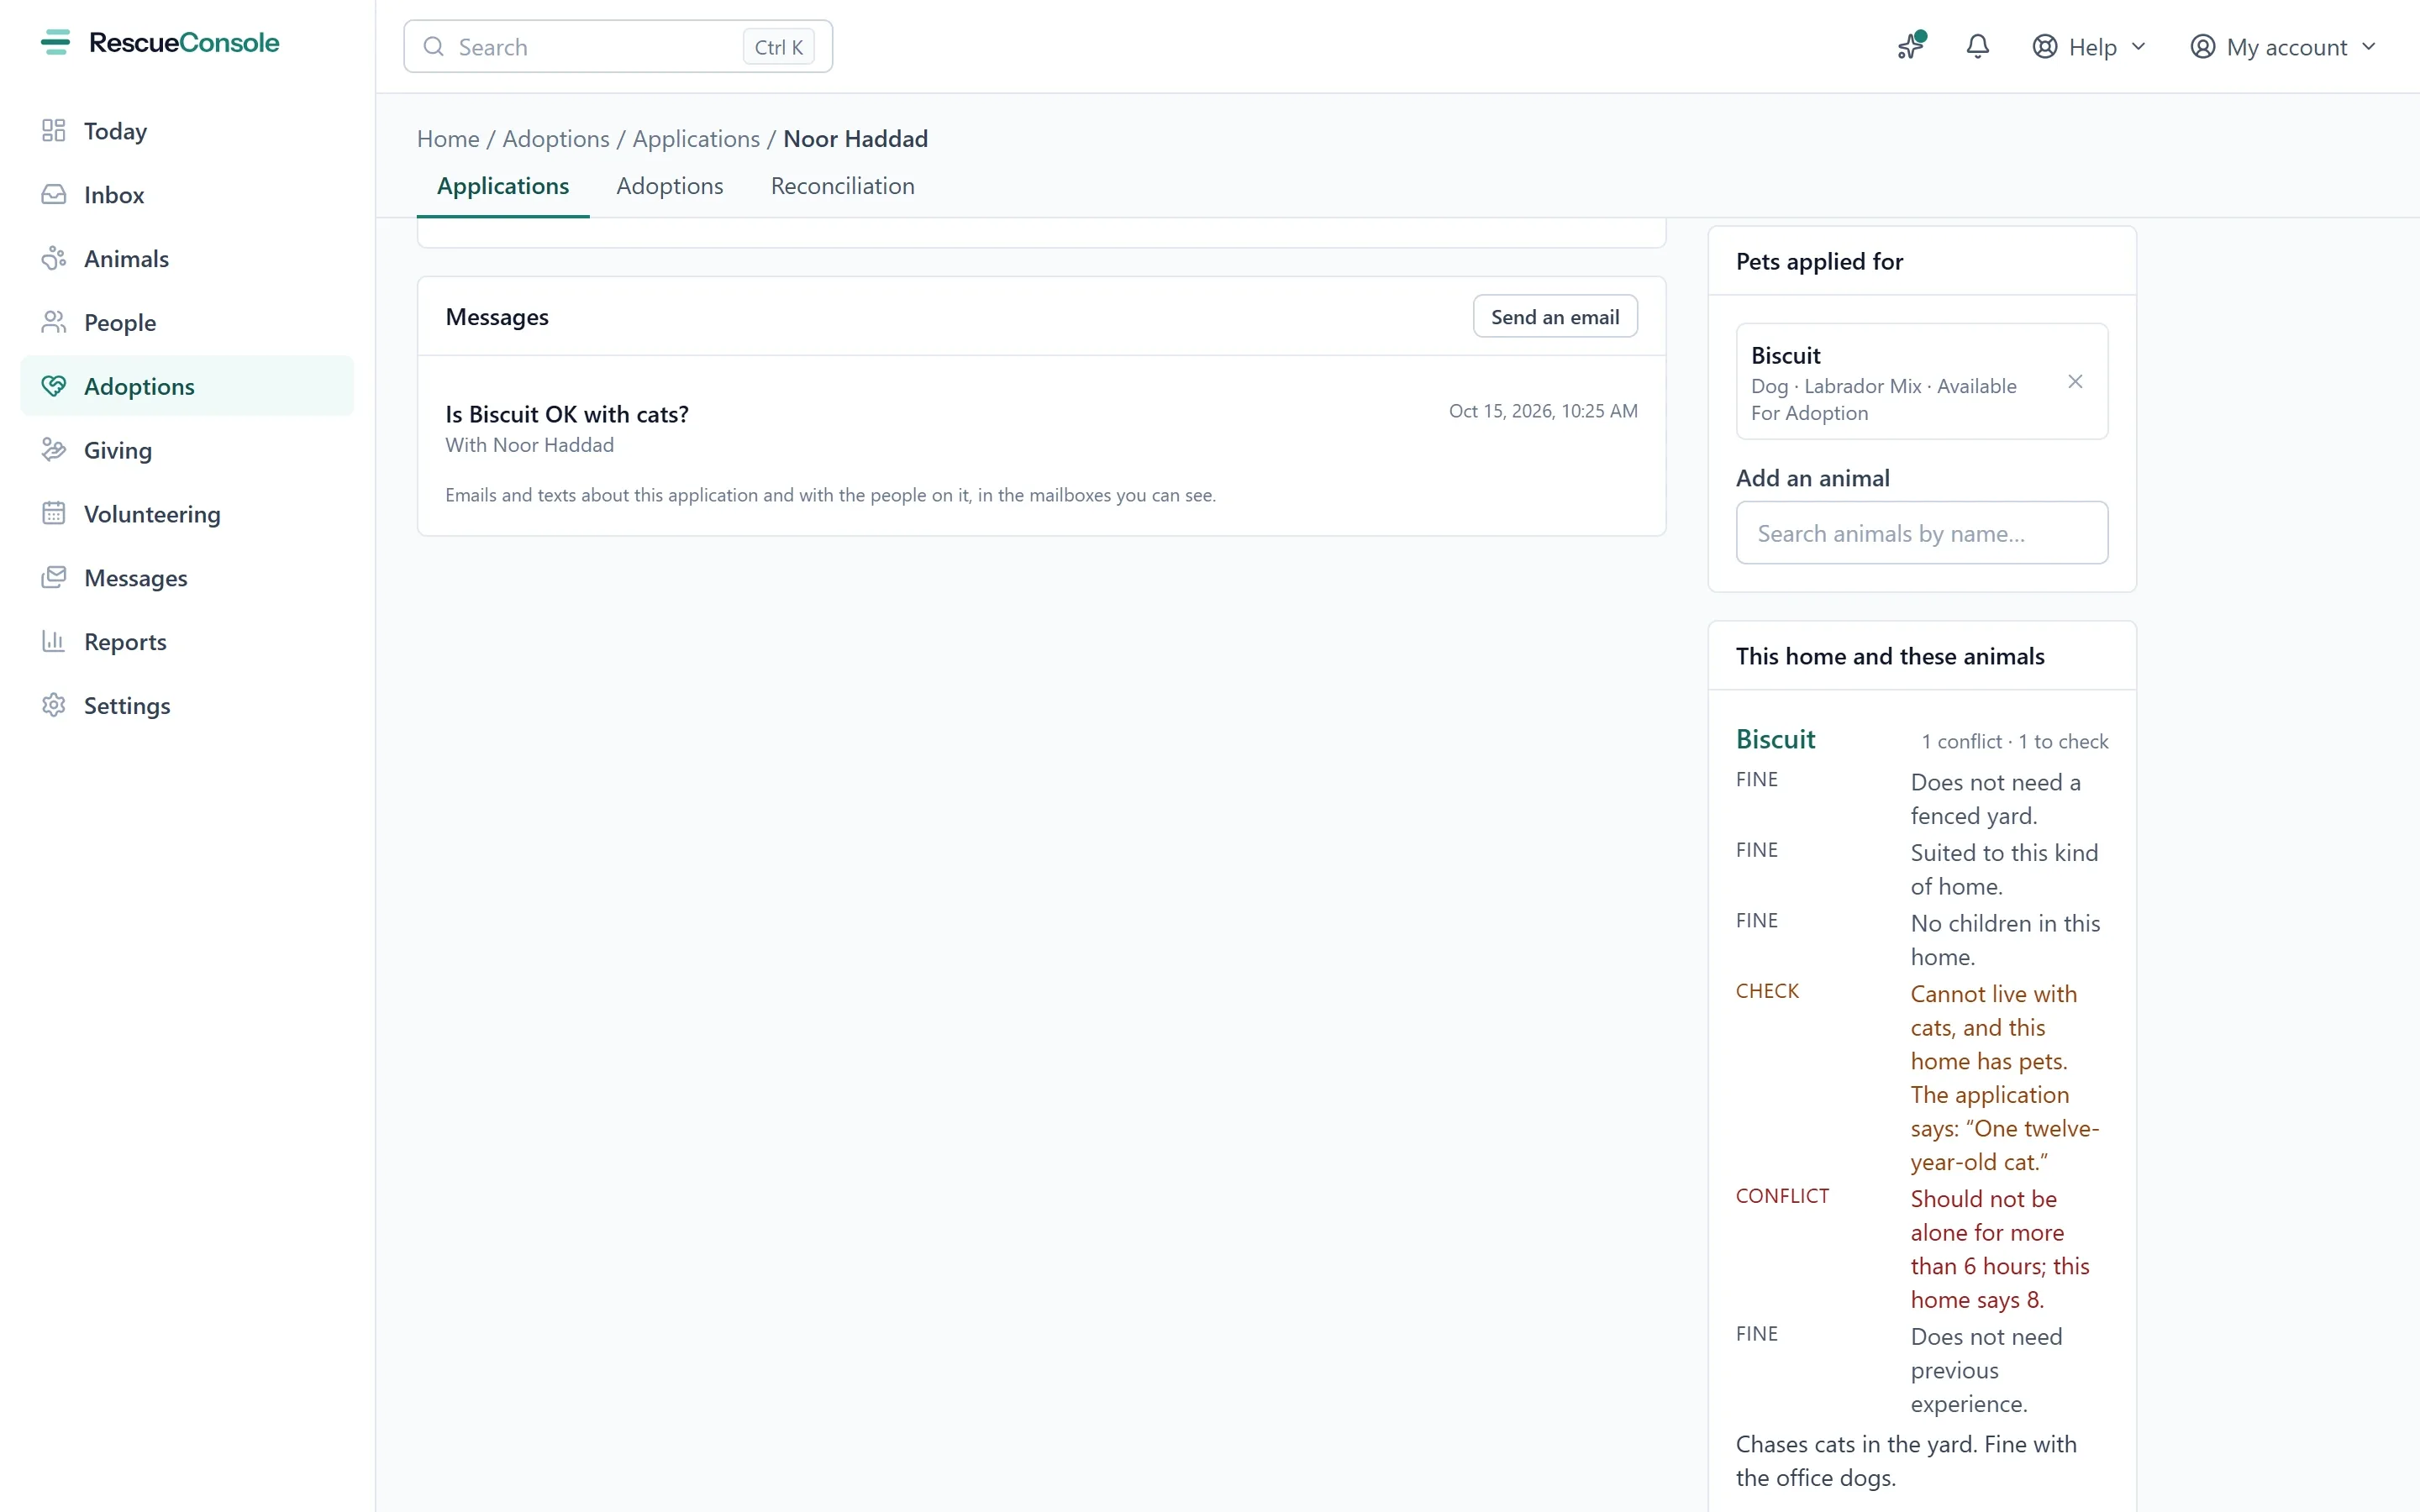Image resolution: width=2420 pixels, height=1512 pixels.
Task: Click the RescueConsole logo
Action: click(x=160, y=43)
